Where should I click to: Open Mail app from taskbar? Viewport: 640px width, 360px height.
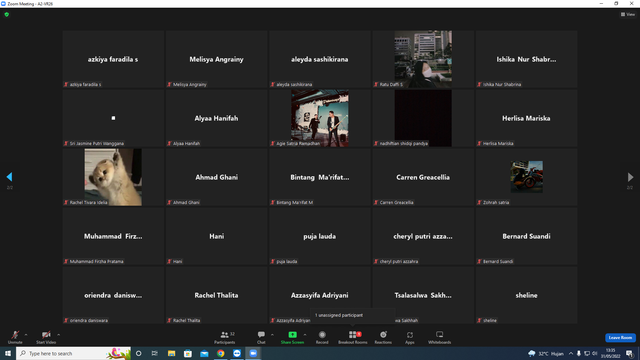coord(204,353)
